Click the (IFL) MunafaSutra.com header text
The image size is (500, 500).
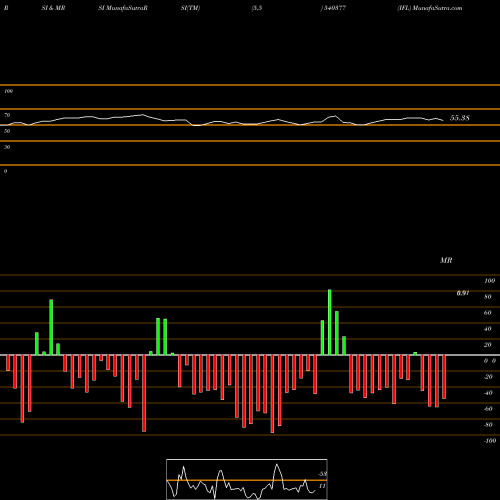[430, 8]
